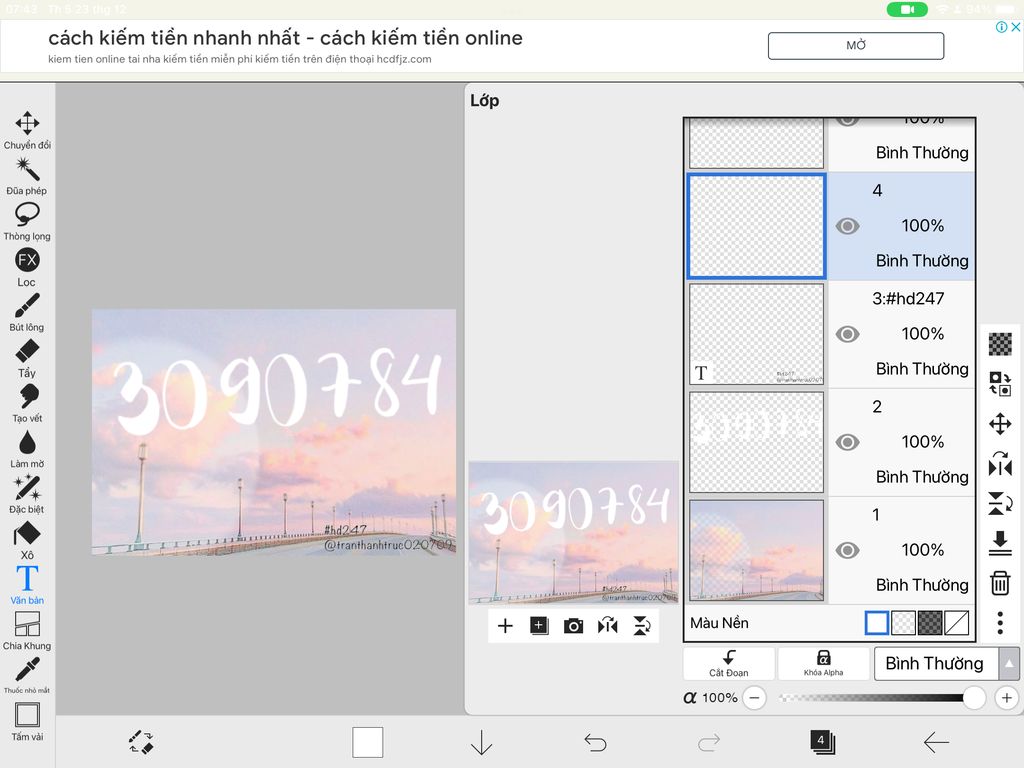
Task: Select the Chuyển đổi transform tool
Action: coord(27,130)
